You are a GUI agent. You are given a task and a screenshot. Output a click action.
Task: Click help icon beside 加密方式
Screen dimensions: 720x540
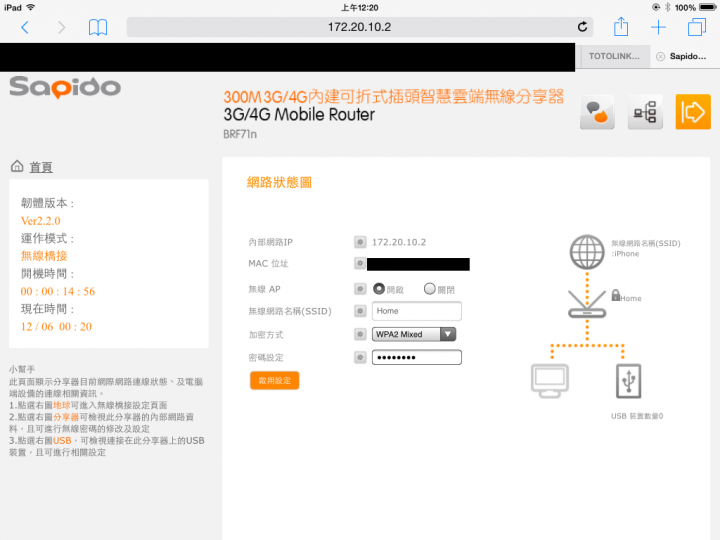pyautogui.click(x=360, y=334)
